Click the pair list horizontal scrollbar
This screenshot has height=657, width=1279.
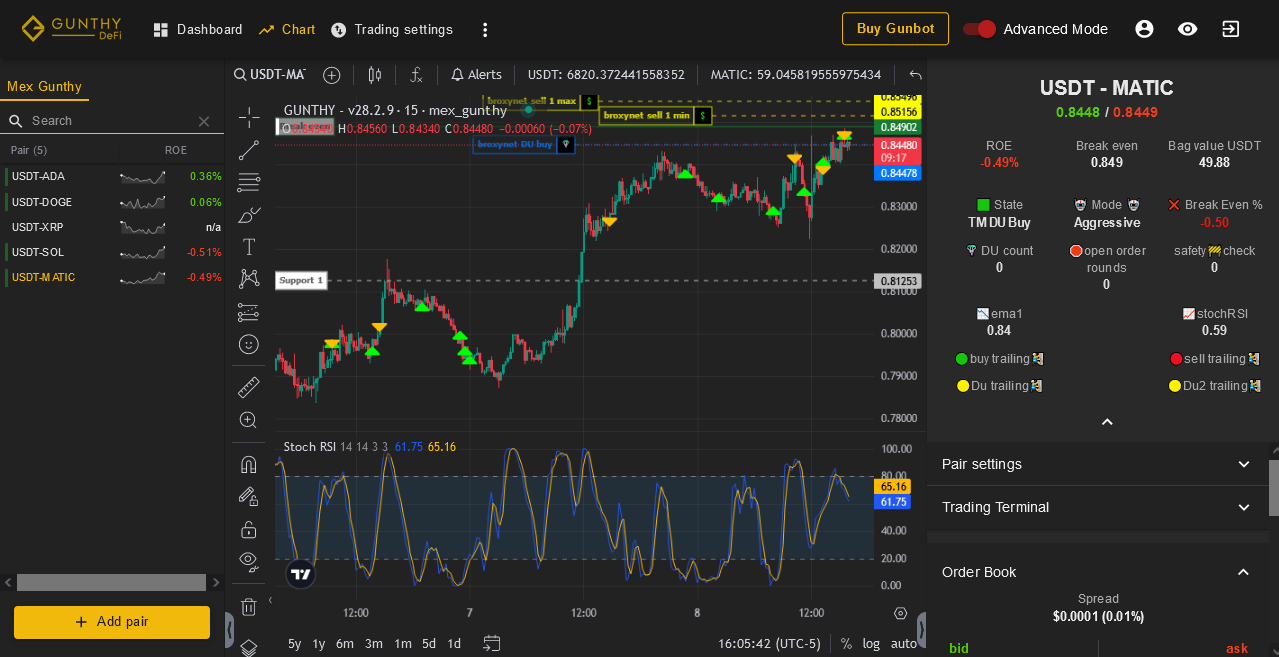coord(112,582)
